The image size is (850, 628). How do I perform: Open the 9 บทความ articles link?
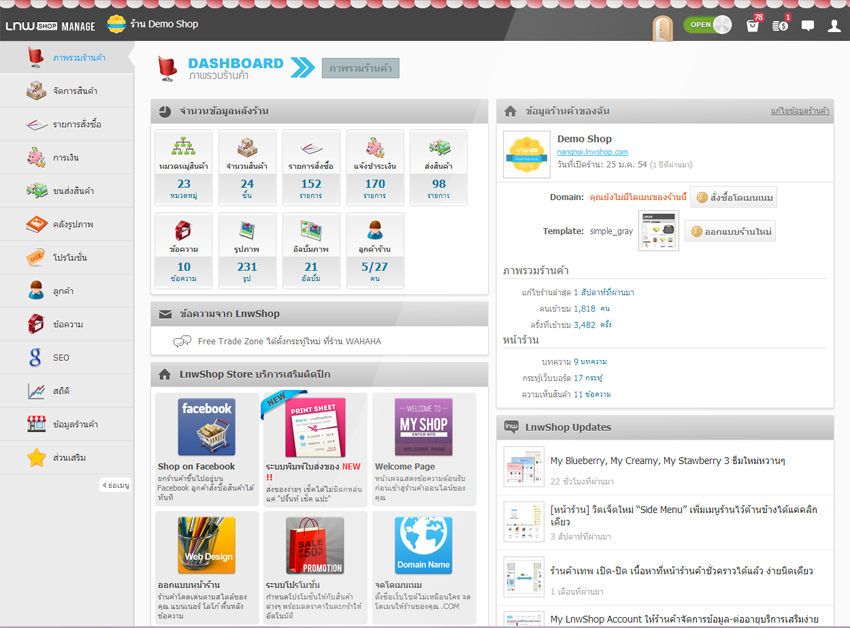[590, 362]
